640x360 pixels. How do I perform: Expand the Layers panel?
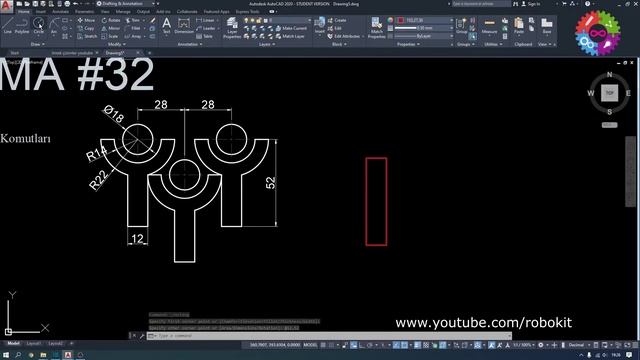[267, 44]
